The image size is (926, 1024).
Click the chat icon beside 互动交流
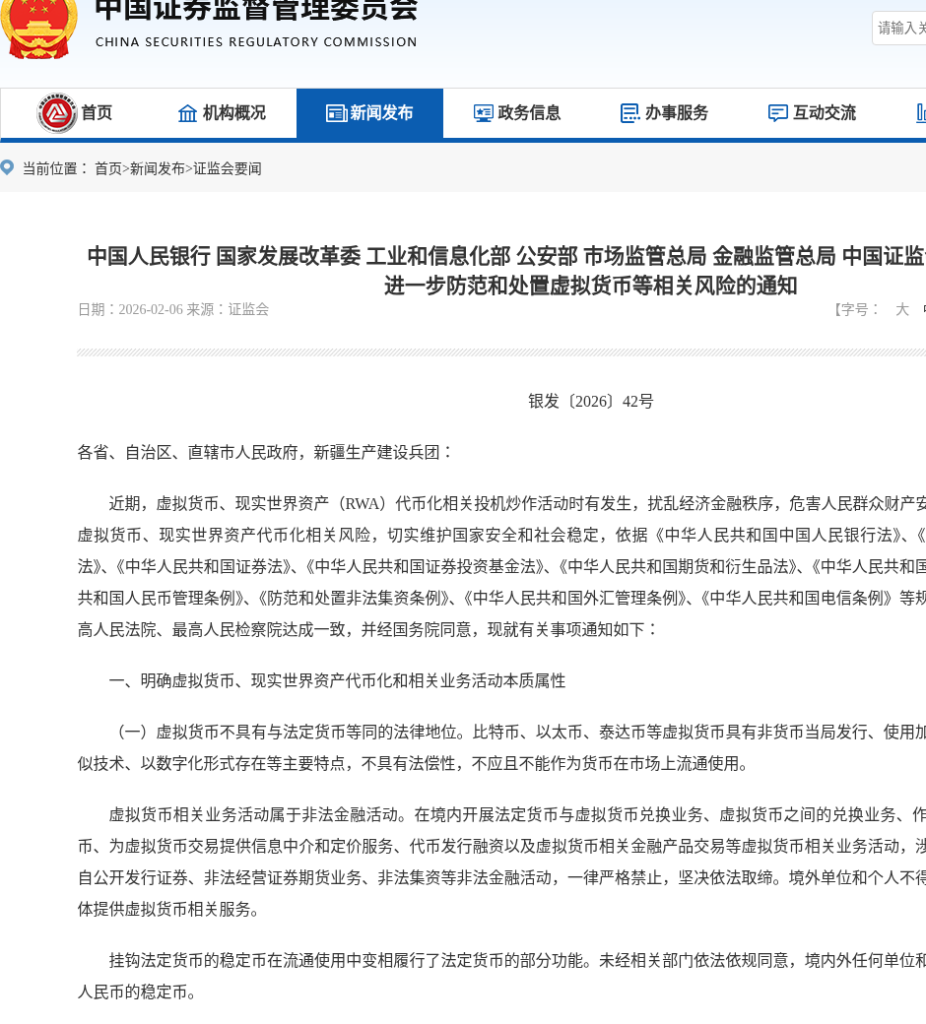pos(778,113)
